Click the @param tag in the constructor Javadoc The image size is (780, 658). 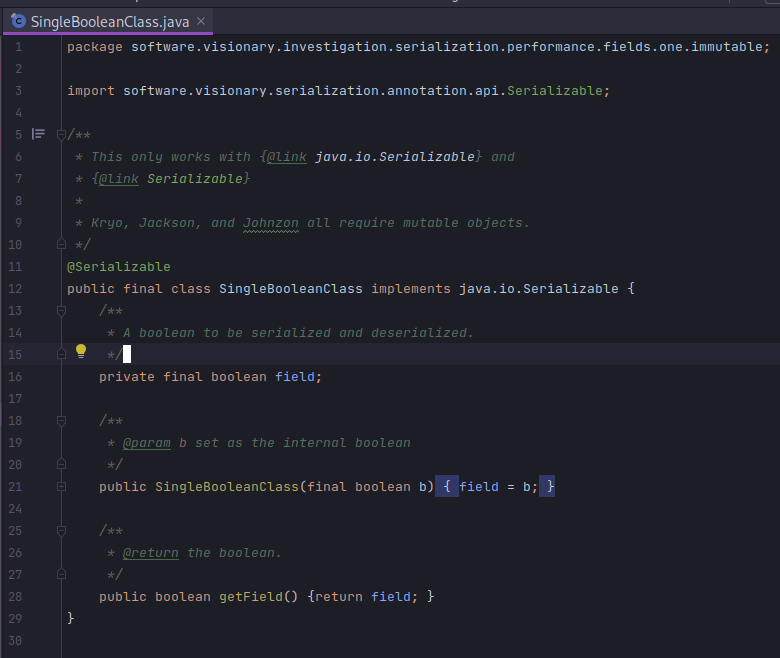coord(147,443)
